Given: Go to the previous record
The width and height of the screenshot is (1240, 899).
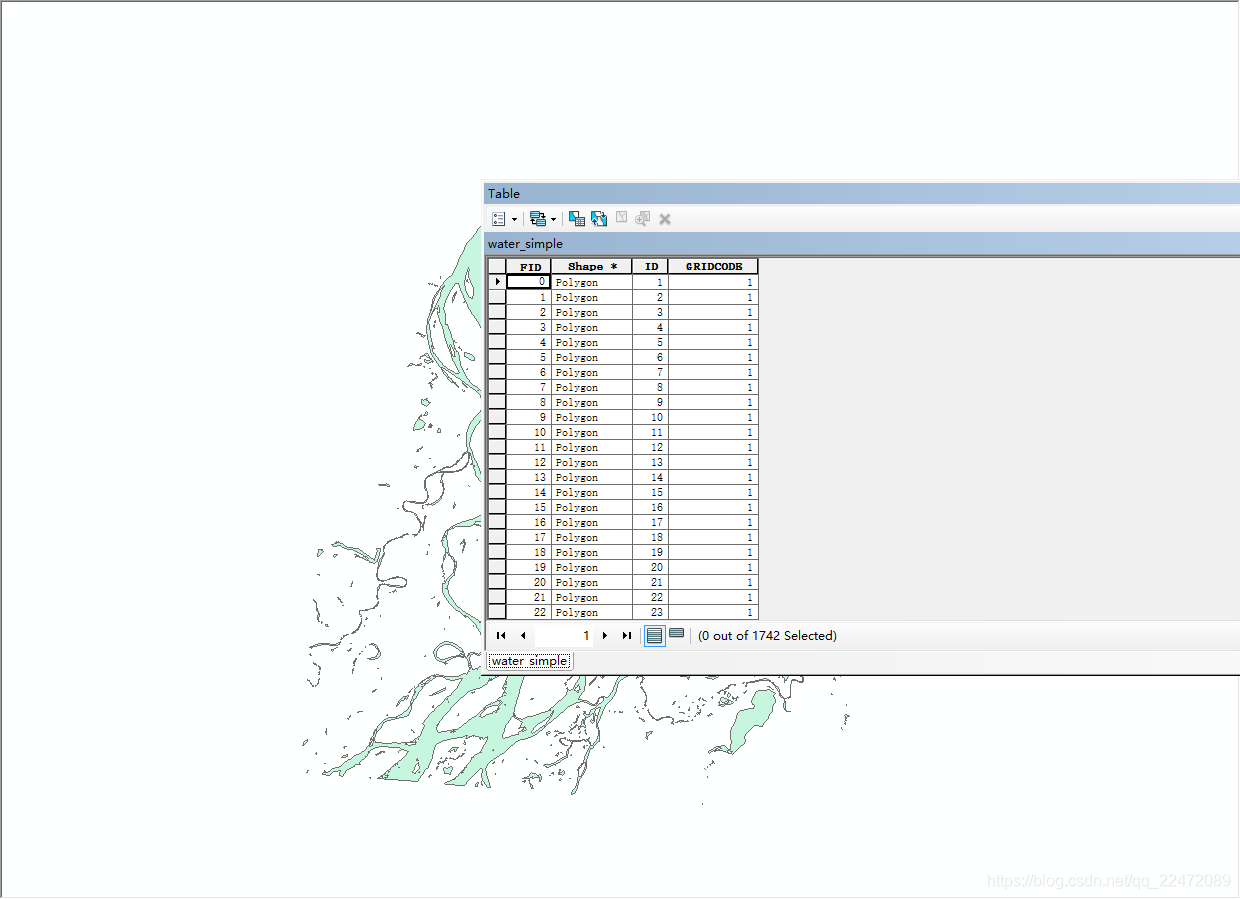Looking at the screenshot, I should click(x=523, y=635).
